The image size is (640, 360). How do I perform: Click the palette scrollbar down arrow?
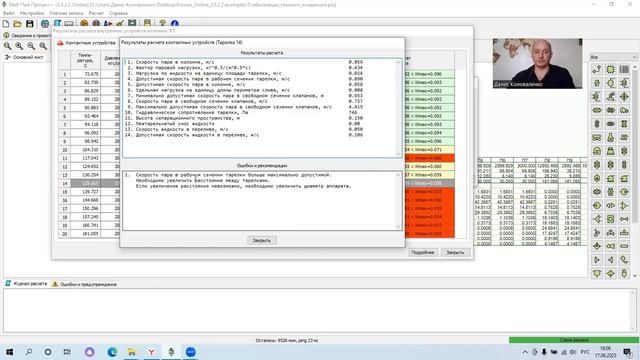pyautogui.click(x=635, y=276)
